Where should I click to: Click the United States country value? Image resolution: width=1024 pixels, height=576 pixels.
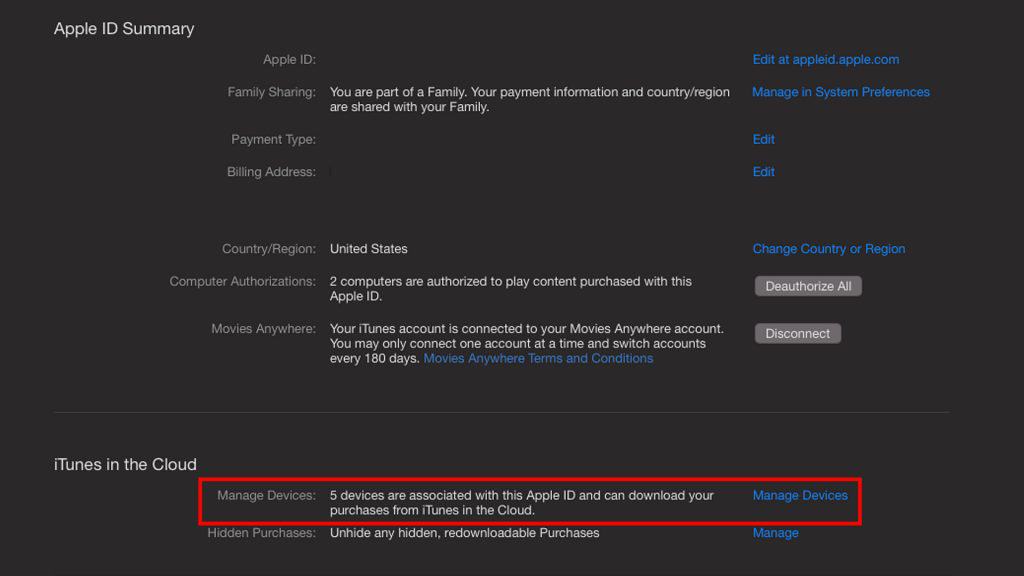[368, 249]
